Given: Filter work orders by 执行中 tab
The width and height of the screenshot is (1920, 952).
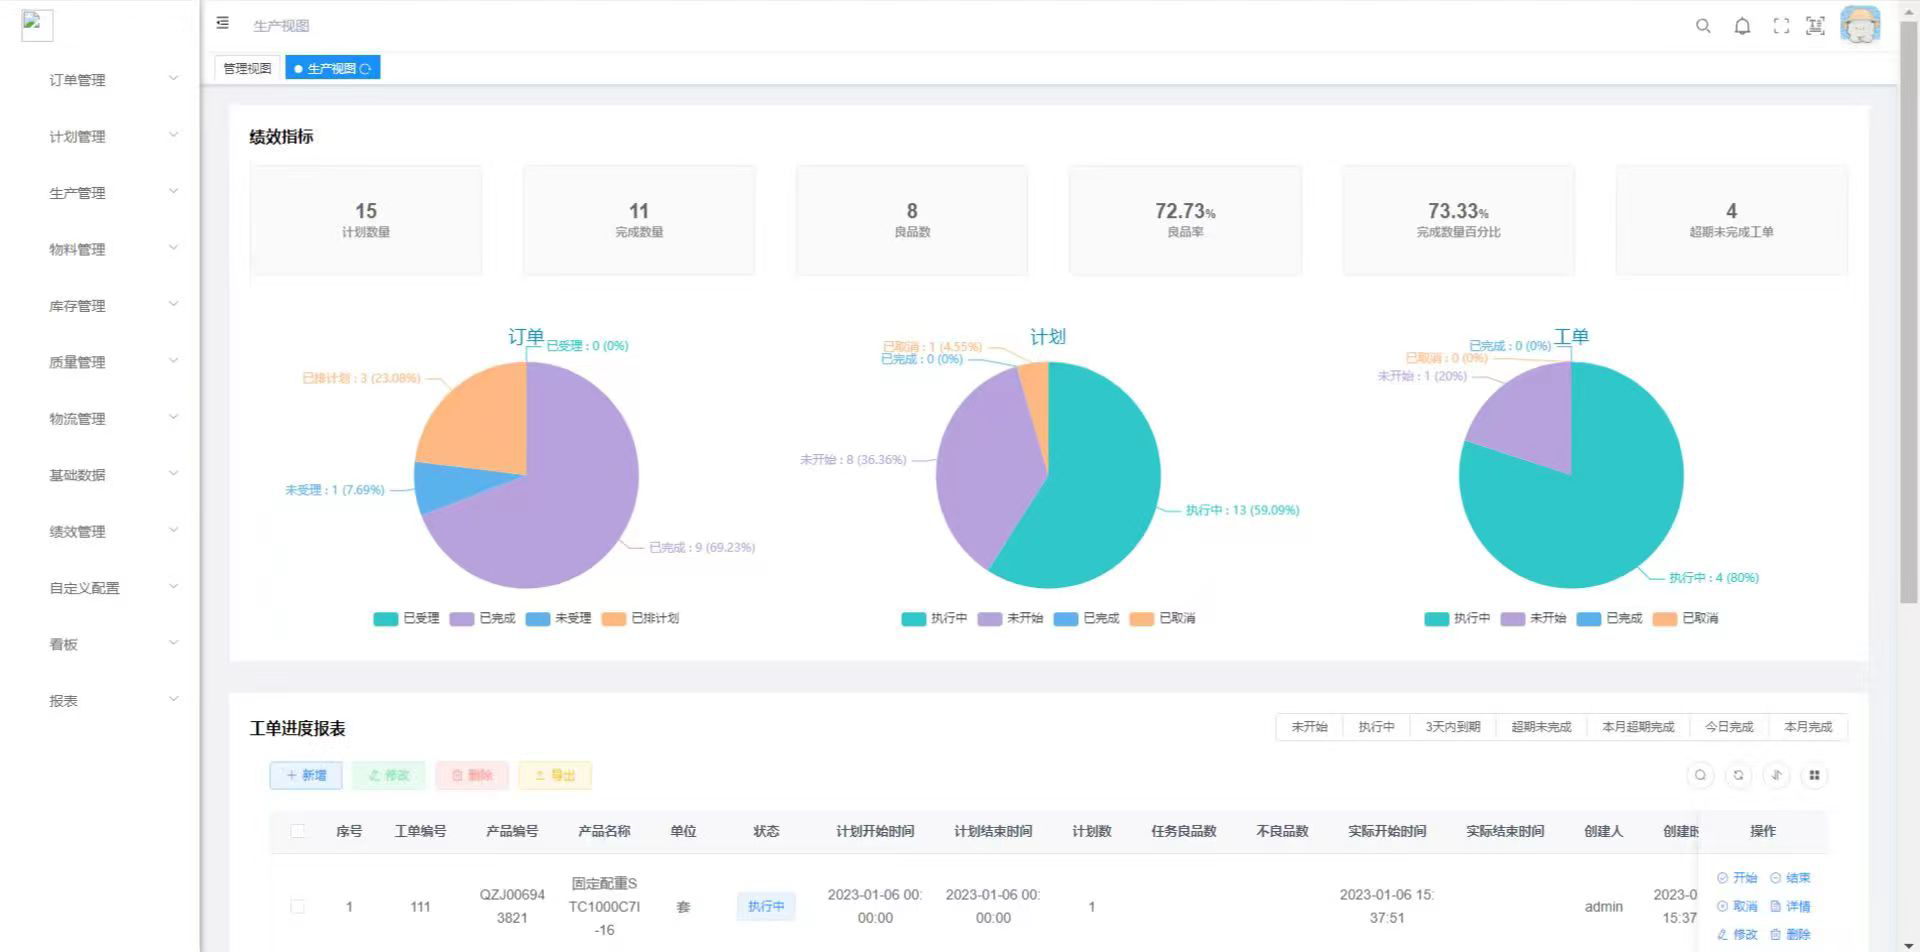Looking at the screenshot, I should [x=1376, y=727].
